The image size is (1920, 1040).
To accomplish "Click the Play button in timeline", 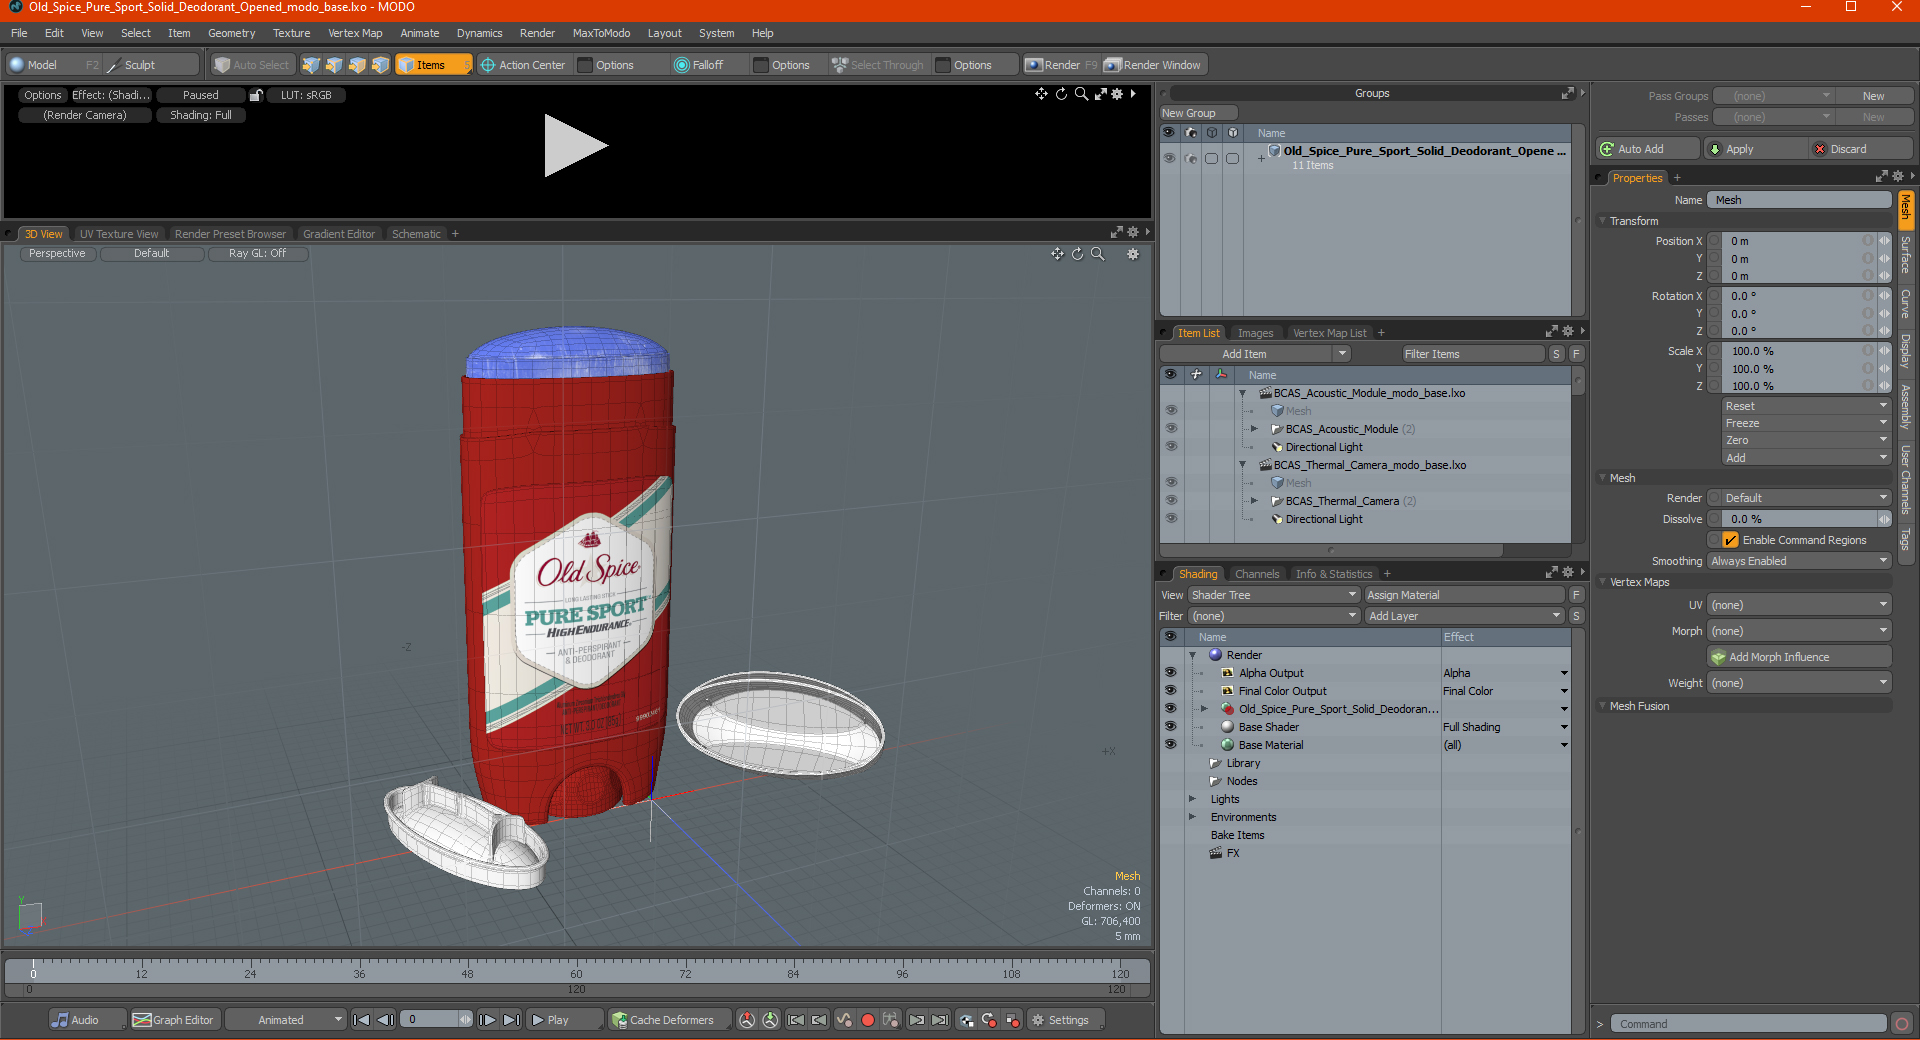I will click(x=563, y=1020).
